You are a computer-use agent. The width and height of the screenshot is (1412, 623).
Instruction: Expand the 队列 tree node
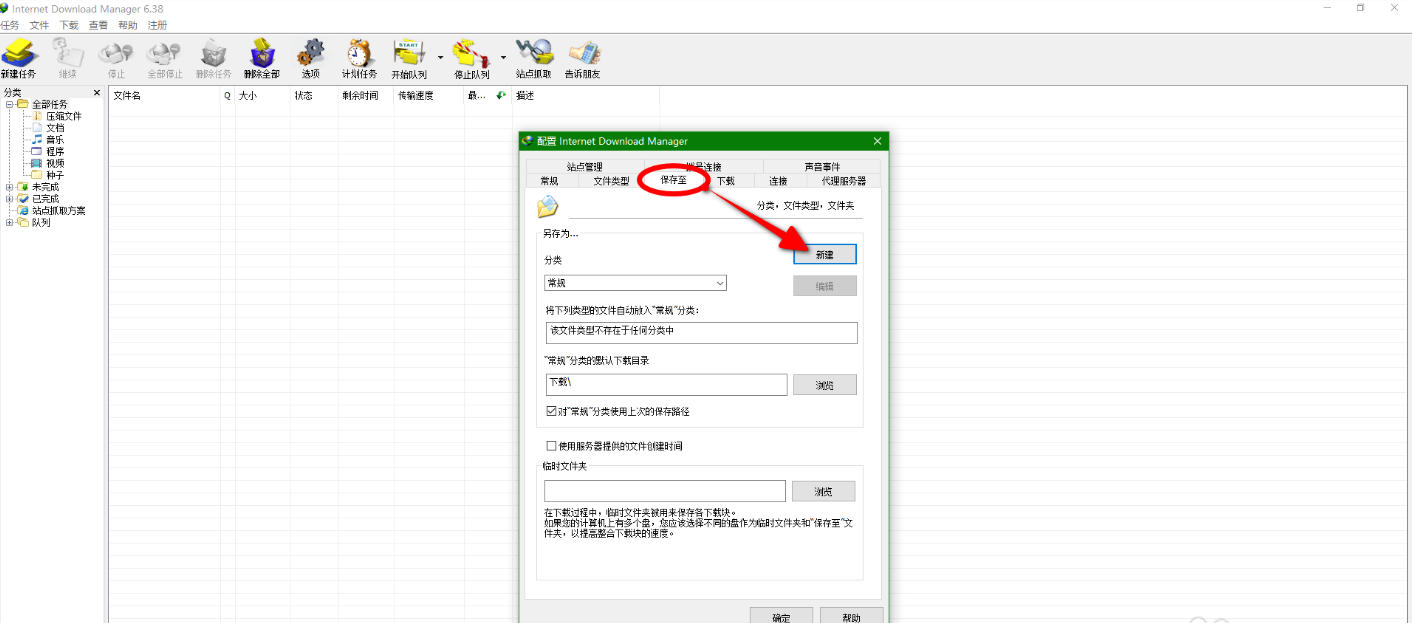[9, 222]
